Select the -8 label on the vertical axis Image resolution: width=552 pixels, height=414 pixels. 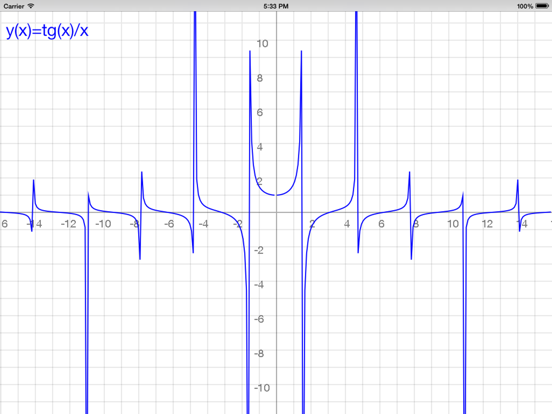coord(259,353)
